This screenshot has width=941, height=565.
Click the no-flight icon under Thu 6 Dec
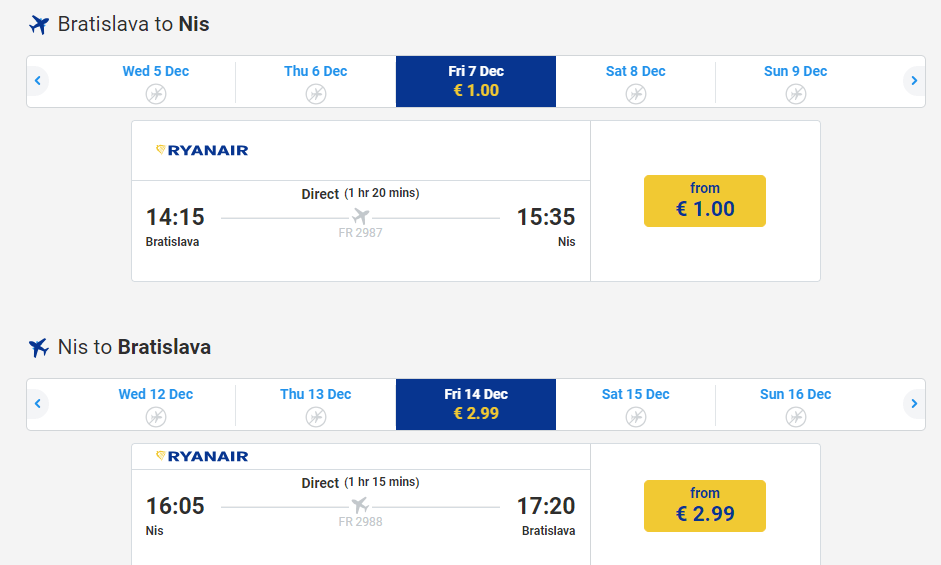pyautogui.click(x=316, y=94)
